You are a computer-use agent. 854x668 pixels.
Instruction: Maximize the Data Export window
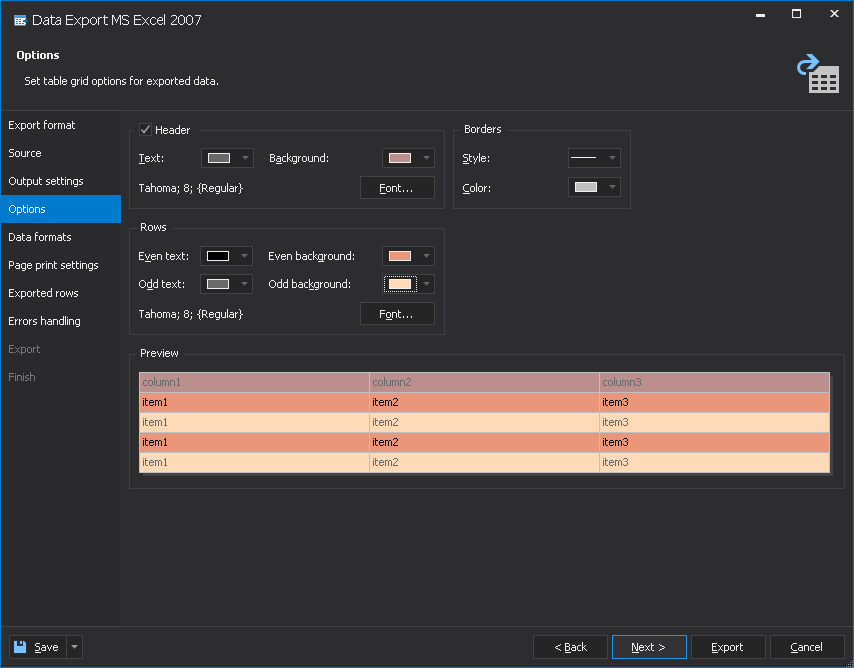(796, 14)
